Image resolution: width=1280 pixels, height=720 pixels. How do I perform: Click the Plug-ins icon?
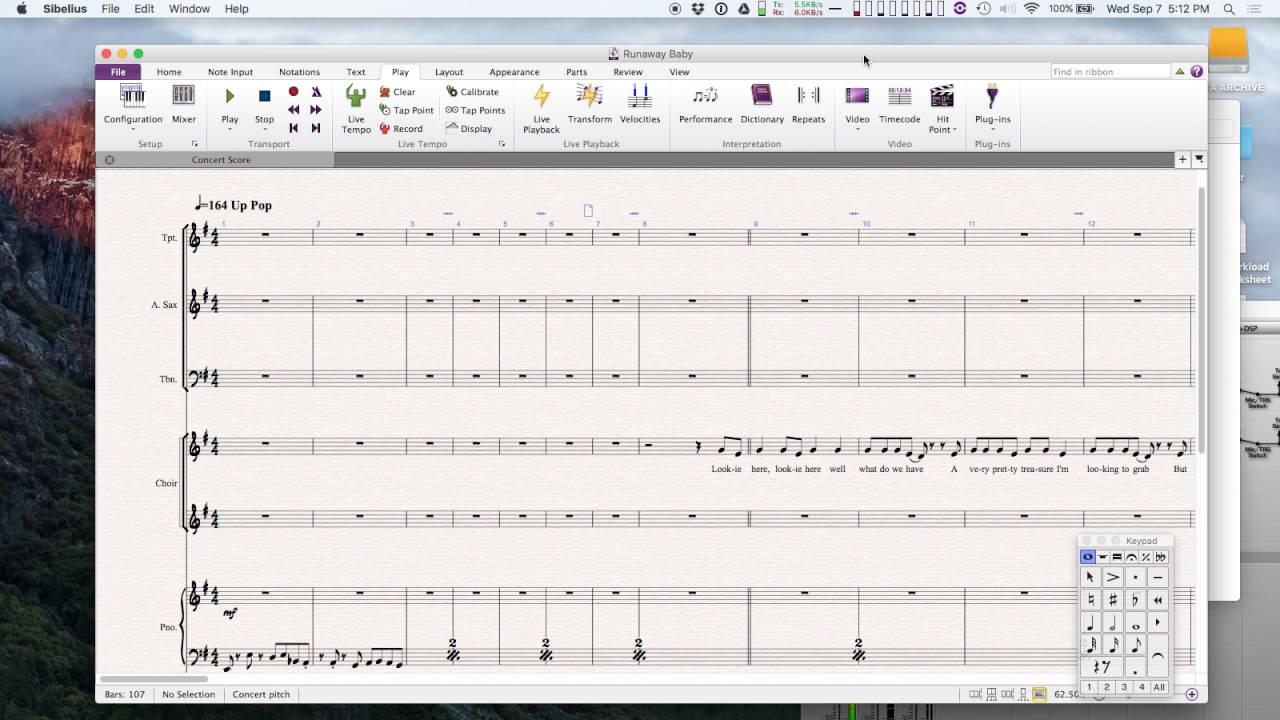coord(992,96)
